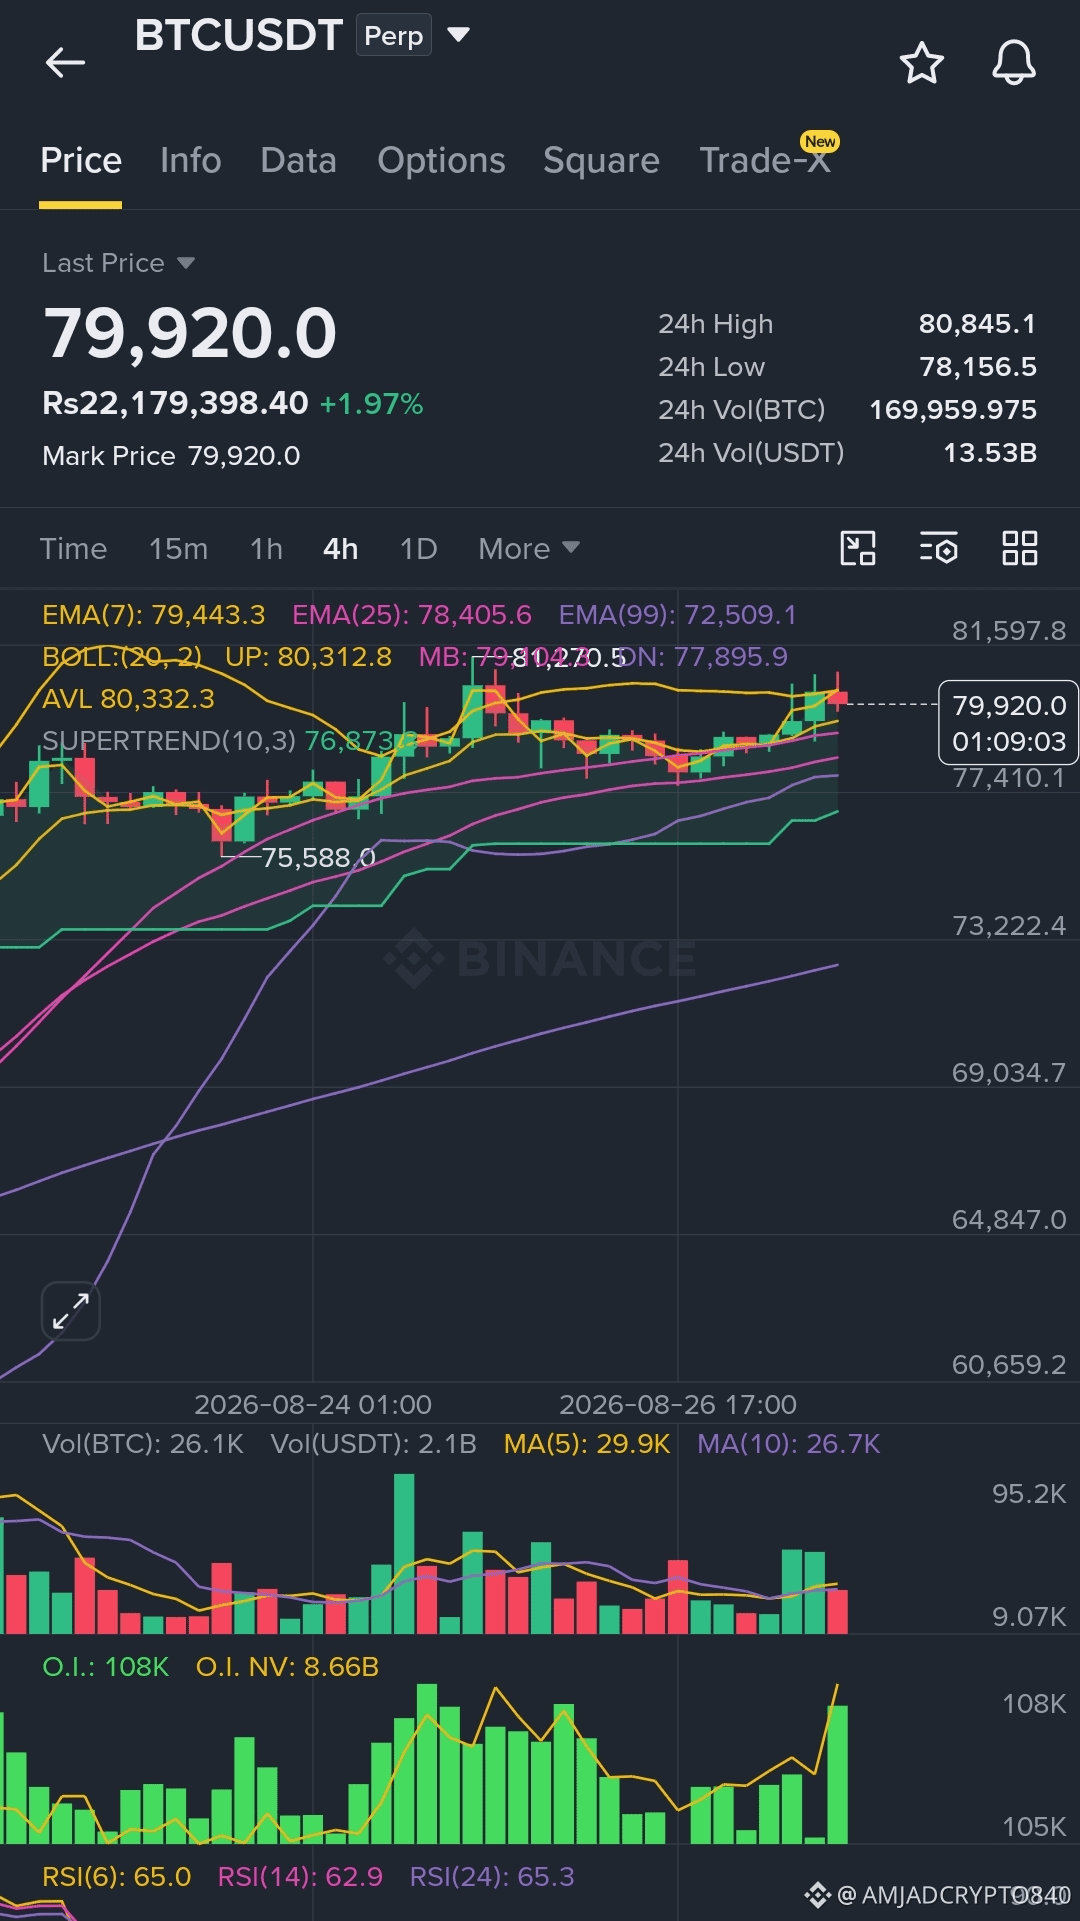This screenshot has width=1080, height=1921.
Task: Tap the RSI(14): 62.9 label
Action: tap(300, 1876)
